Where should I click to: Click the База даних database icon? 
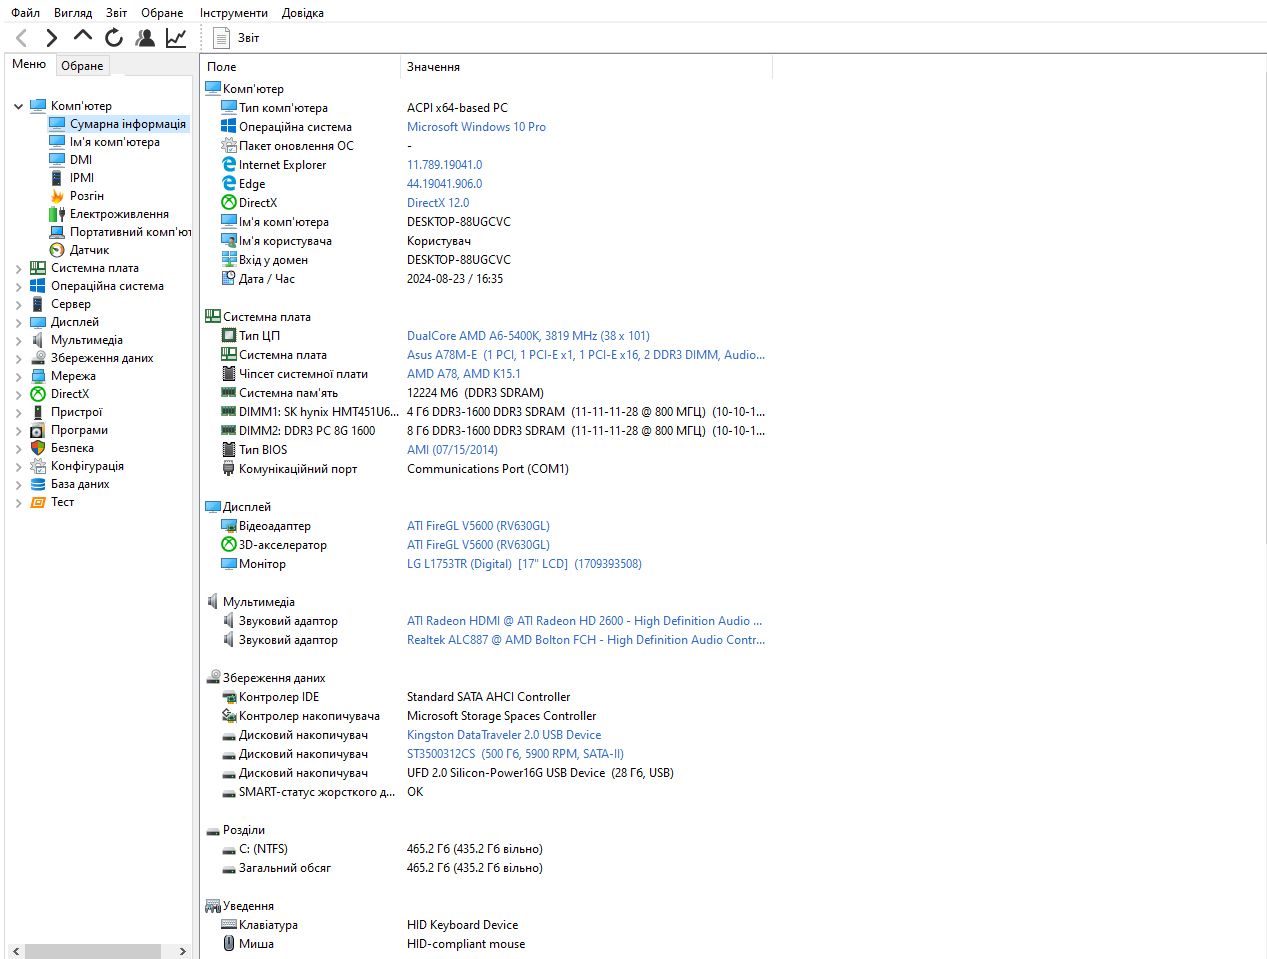38,484
